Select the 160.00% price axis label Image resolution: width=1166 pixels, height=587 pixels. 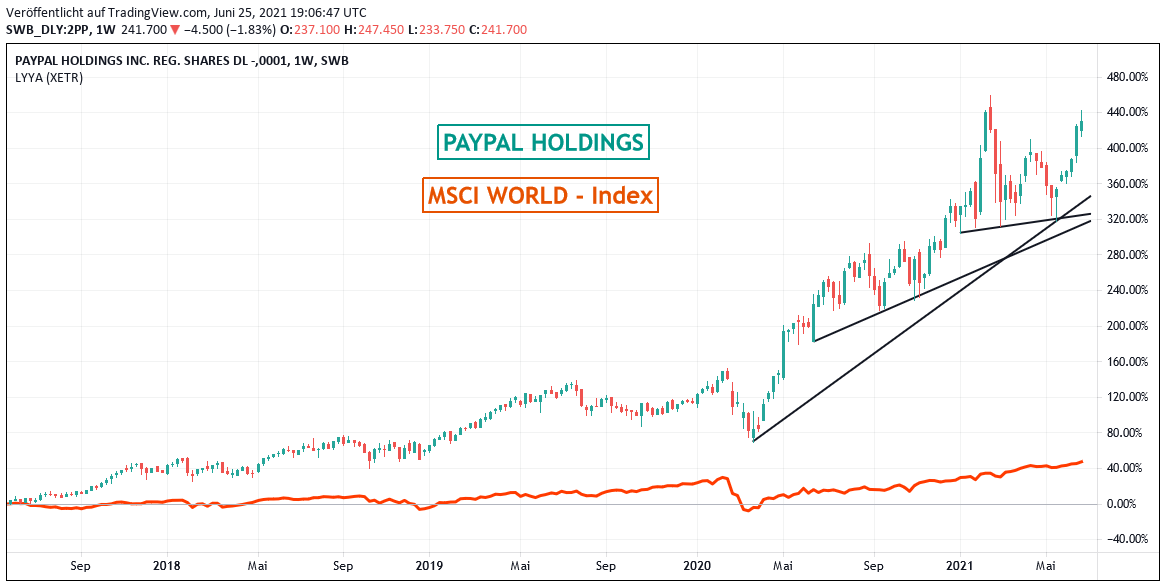[1127, 362]
